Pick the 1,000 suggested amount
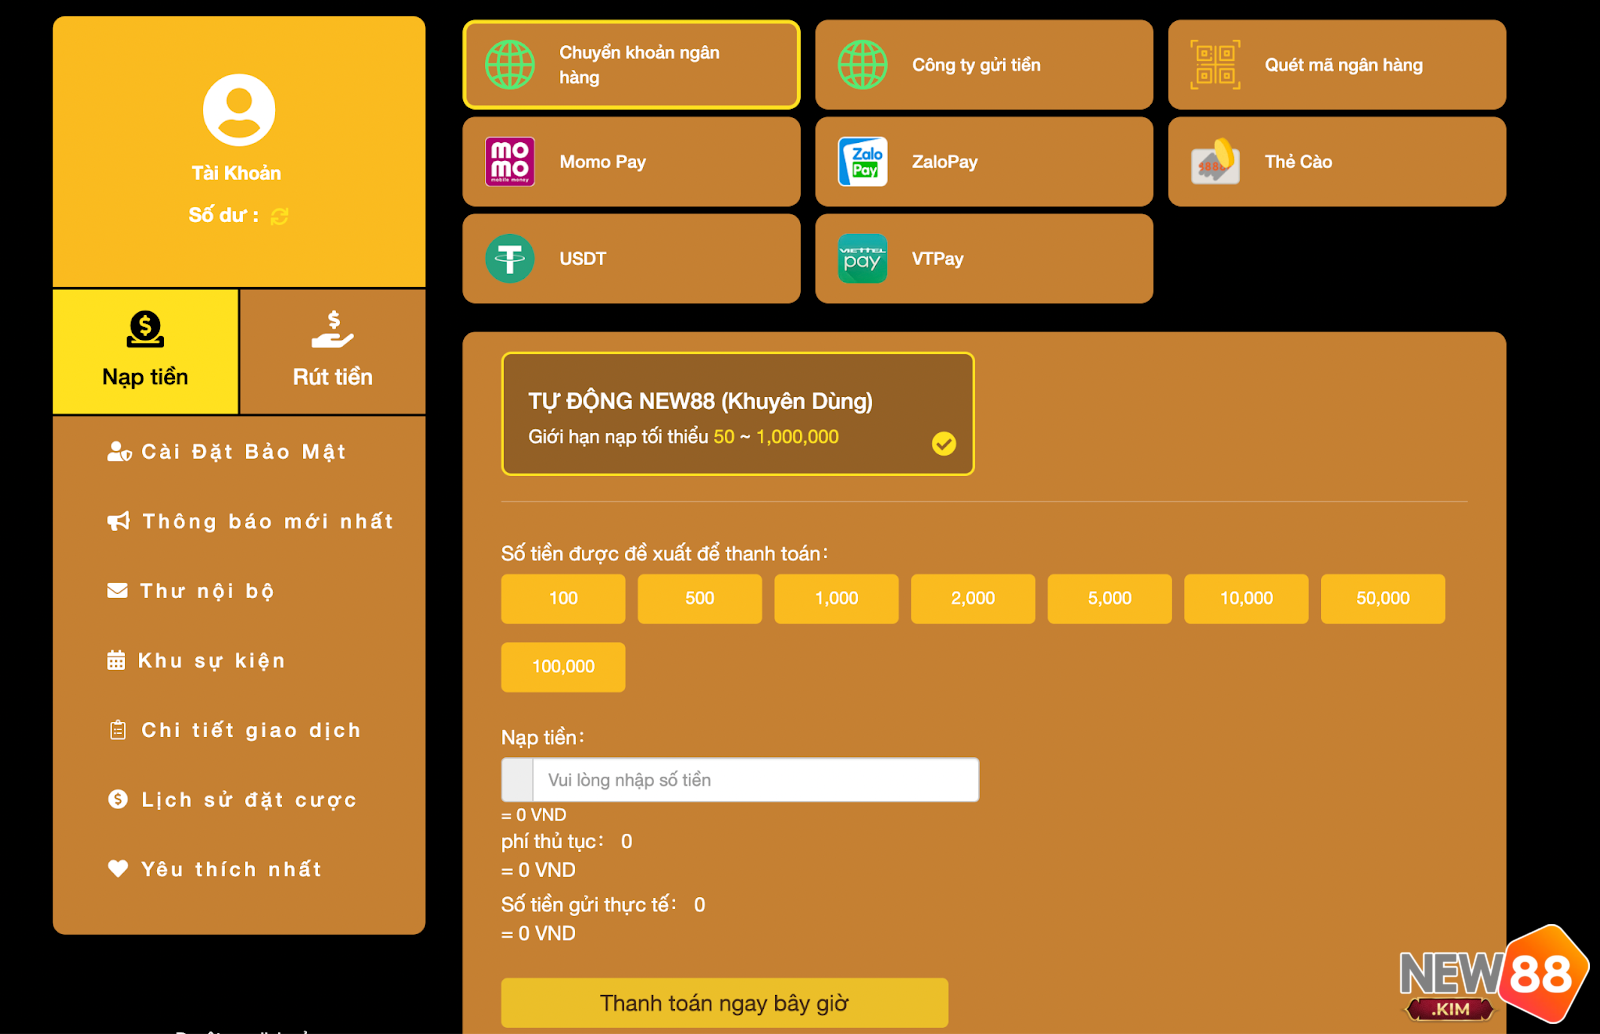Screen dimensions: 1600x1034 pyautogui.click(x=836, y=599)
